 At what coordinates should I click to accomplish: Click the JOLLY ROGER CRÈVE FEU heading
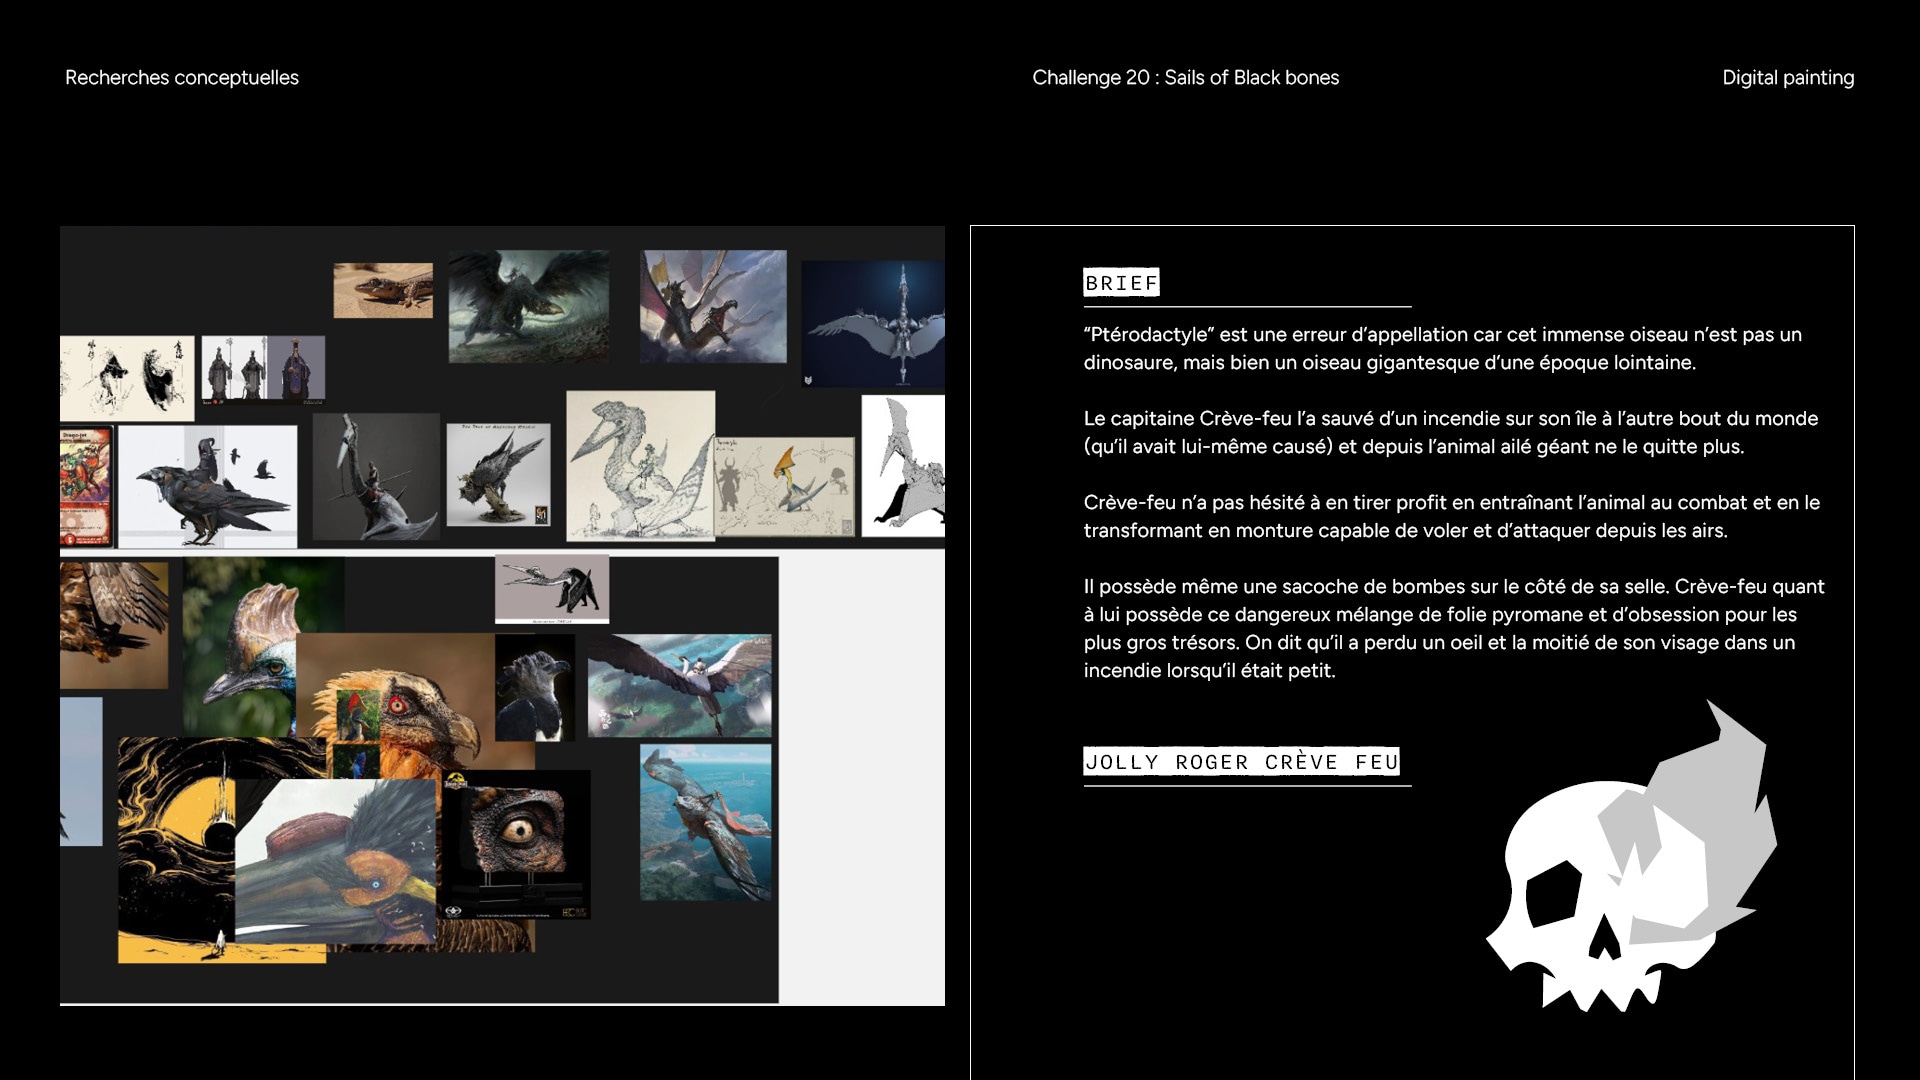click(1241, 762)
